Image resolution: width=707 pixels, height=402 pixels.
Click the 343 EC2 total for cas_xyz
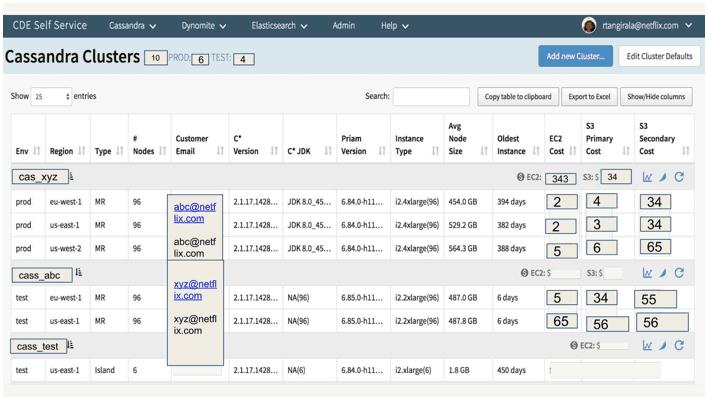pyautogui.click(x=560, y=178)
